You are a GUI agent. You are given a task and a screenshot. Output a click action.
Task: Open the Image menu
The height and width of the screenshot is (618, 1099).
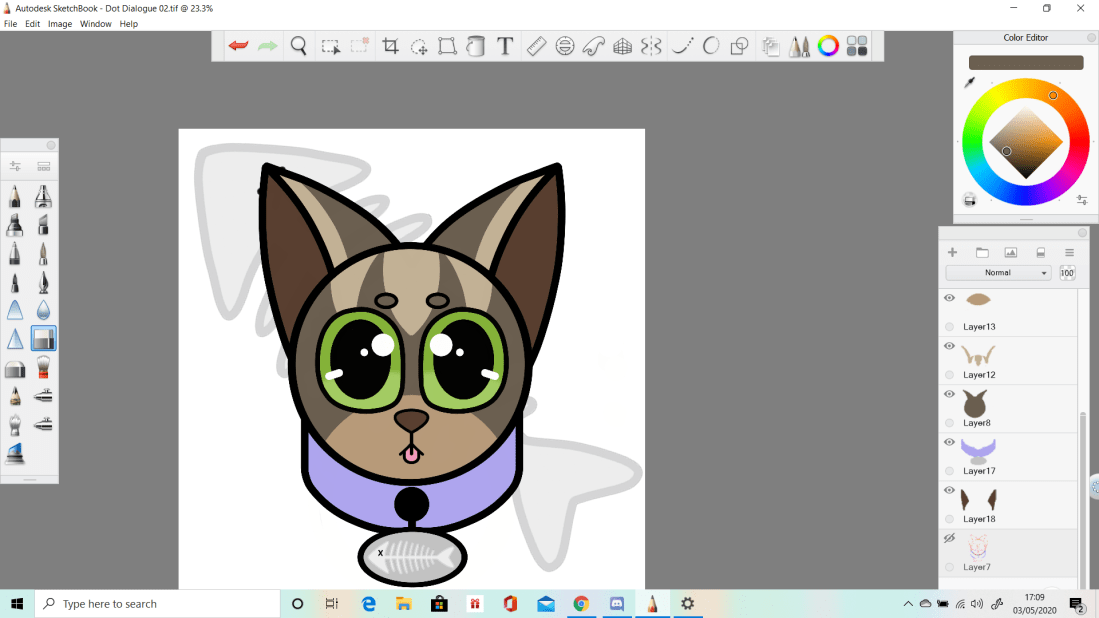click(x=60, y=24)
